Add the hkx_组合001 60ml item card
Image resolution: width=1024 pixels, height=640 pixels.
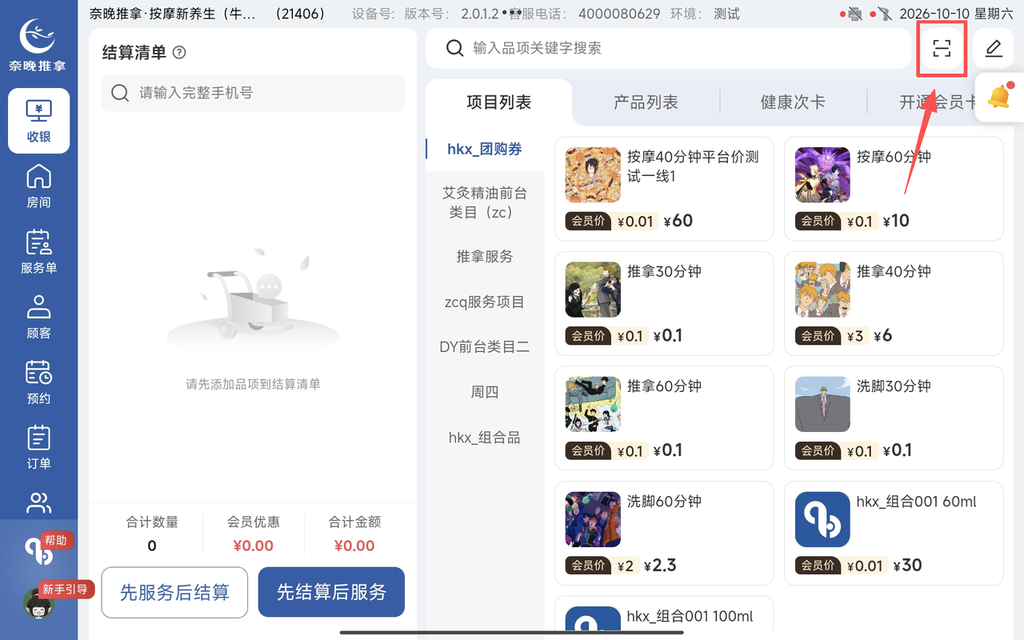(893, 534)
